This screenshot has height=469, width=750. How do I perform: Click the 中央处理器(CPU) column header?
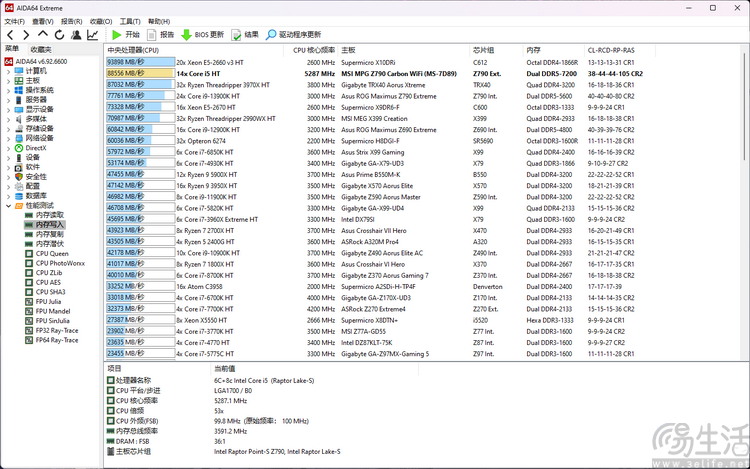pyautogui.click(x=133, y=49)
